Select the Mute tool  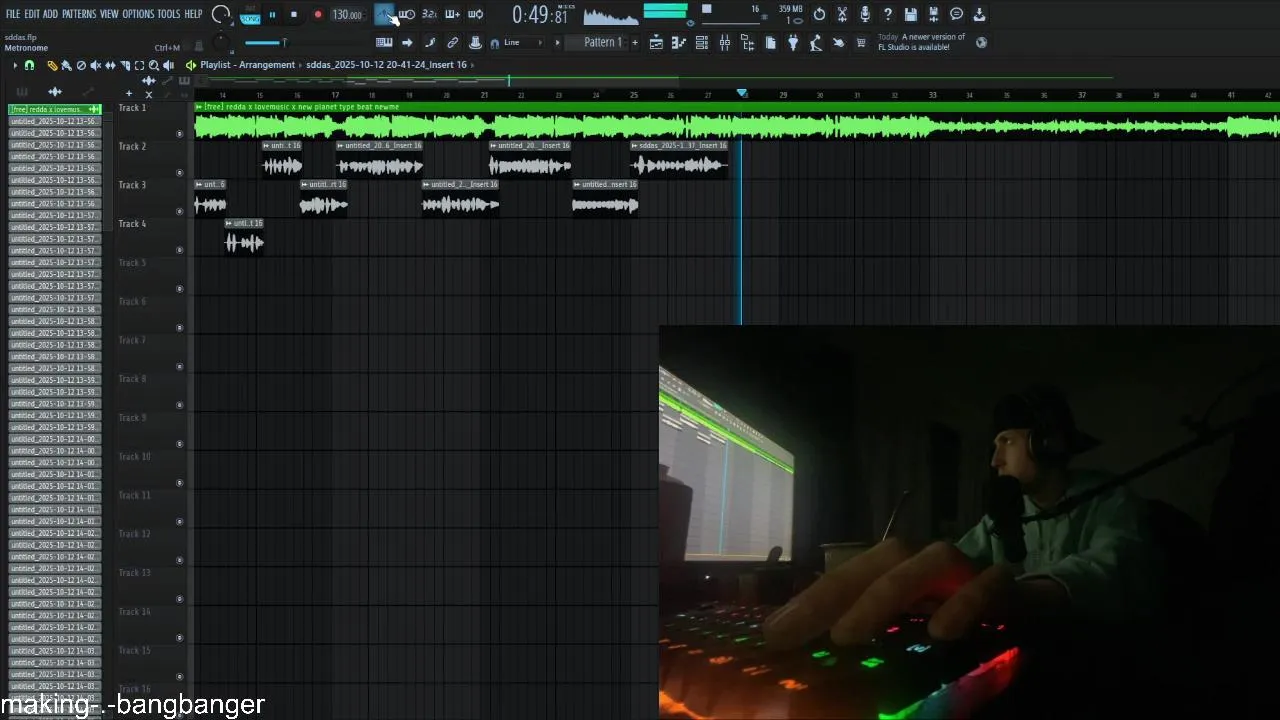96,65
